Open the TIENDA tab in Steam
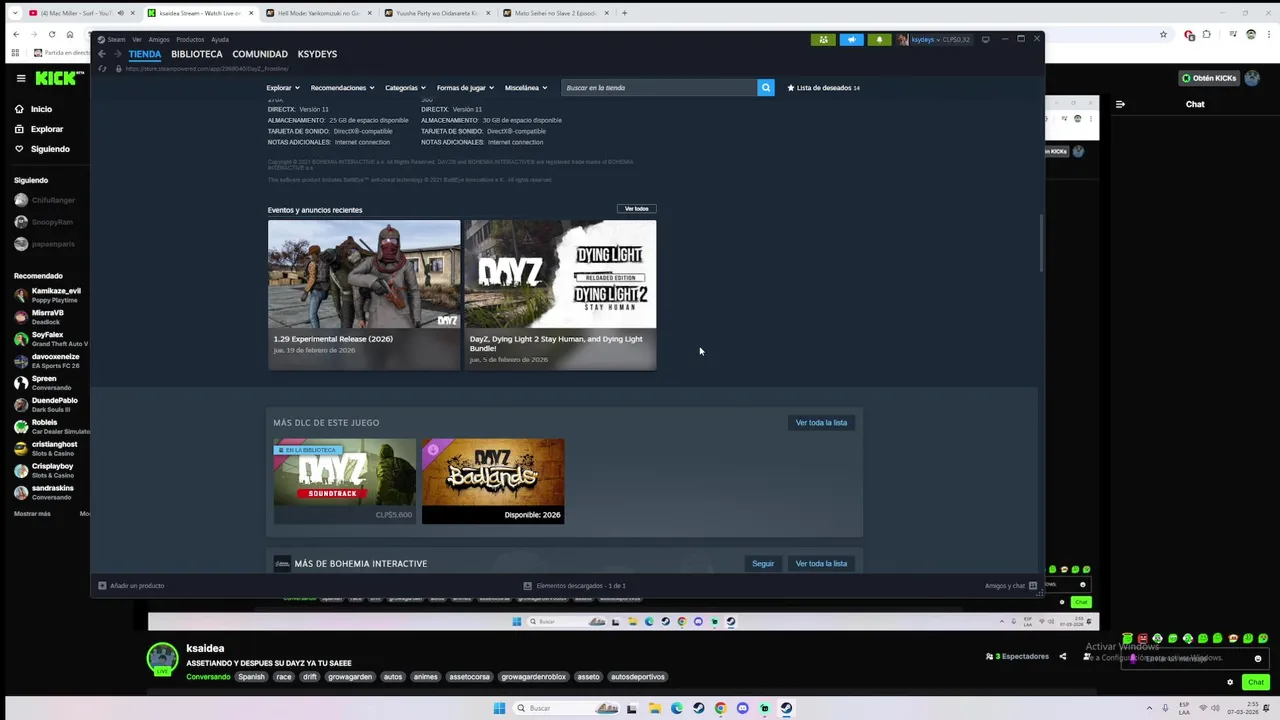 145,54
